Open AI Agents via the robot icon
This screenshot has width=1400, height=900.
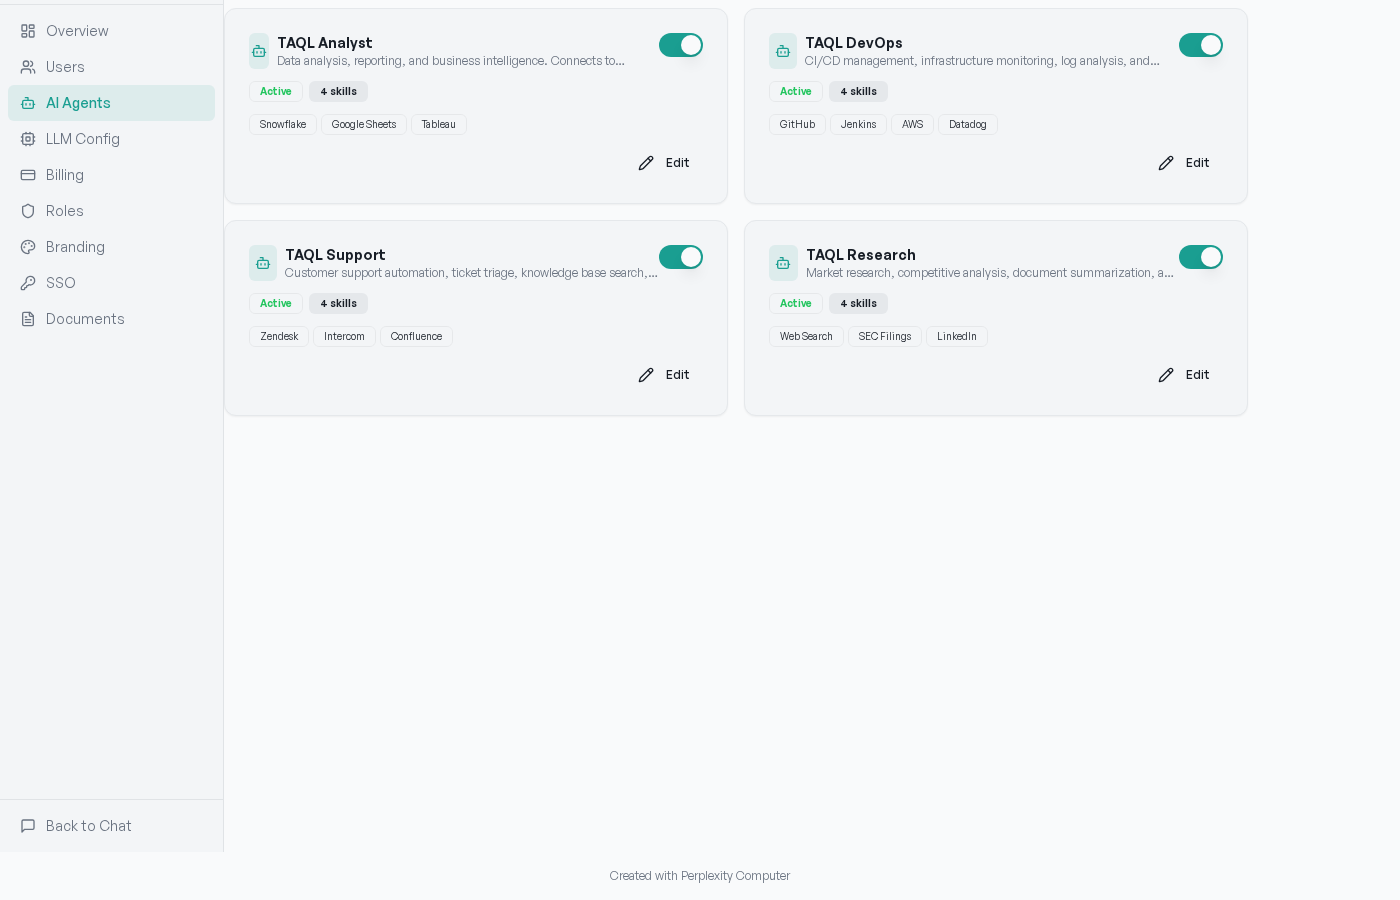28,103
